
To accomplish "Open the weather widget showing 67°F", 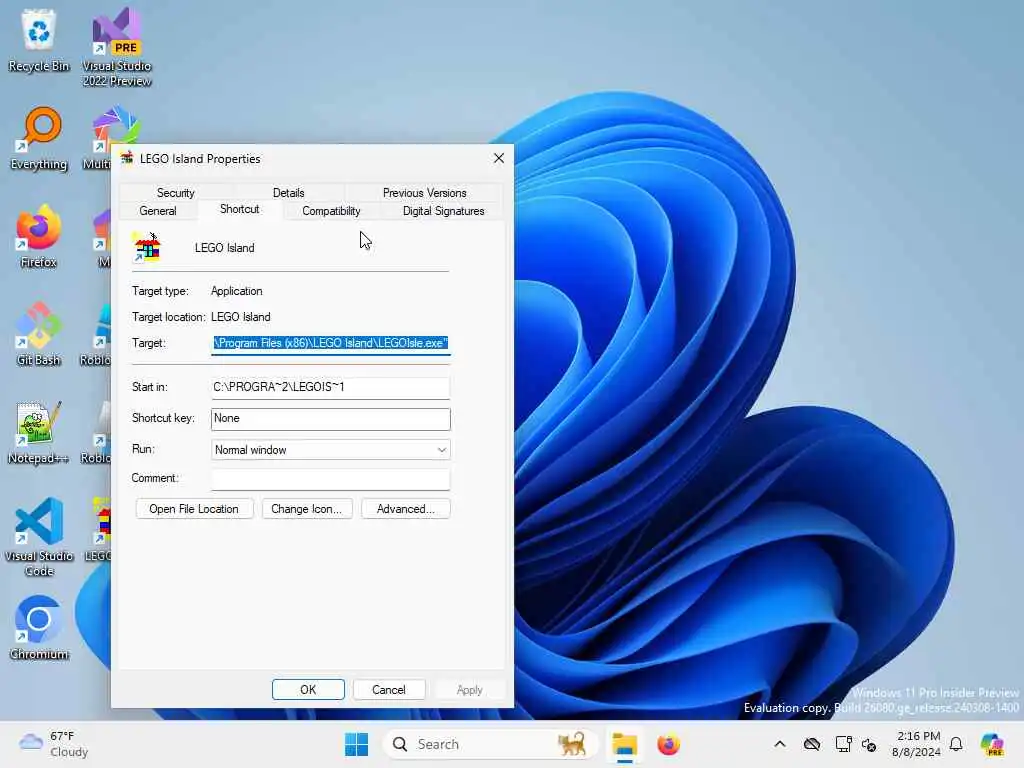I will tap(54, 744).
